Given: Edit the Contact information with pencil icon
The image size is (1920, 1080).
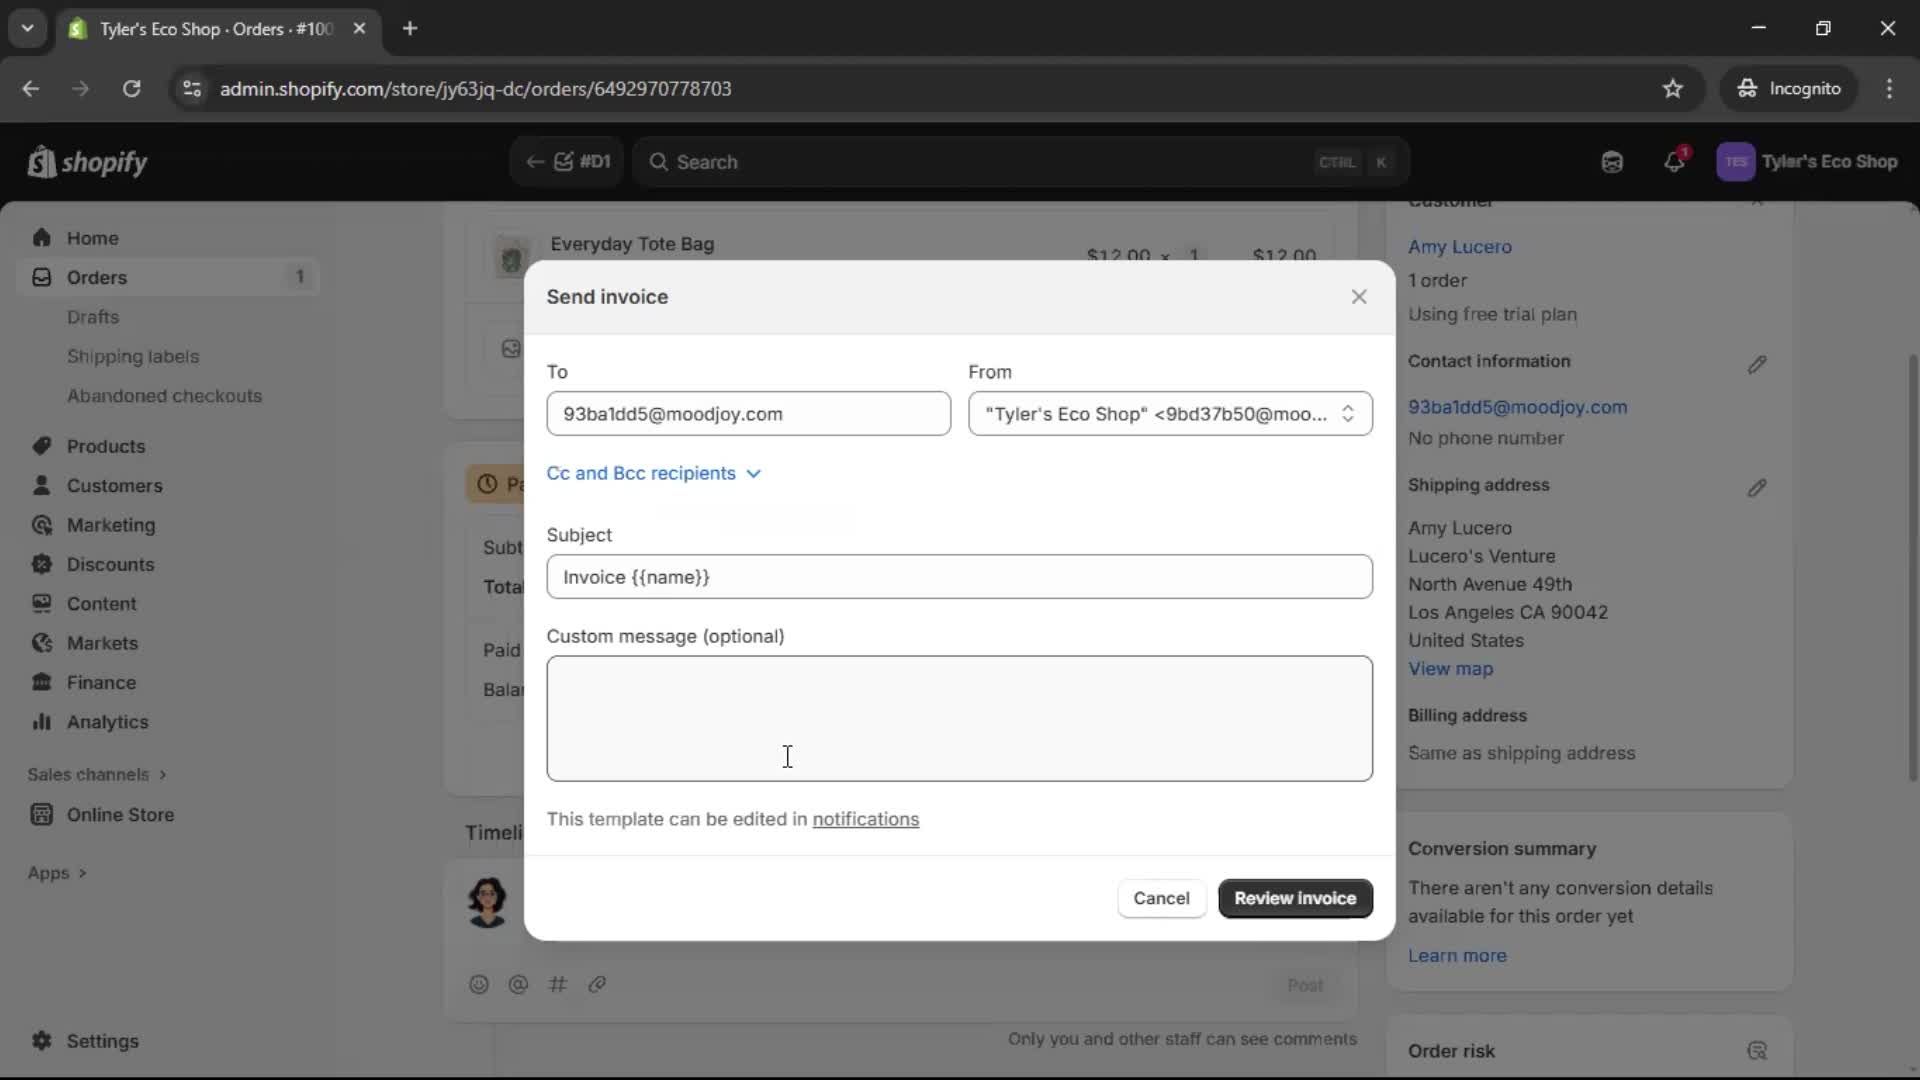Looking at the screenshot, I should click(1758, 364).
